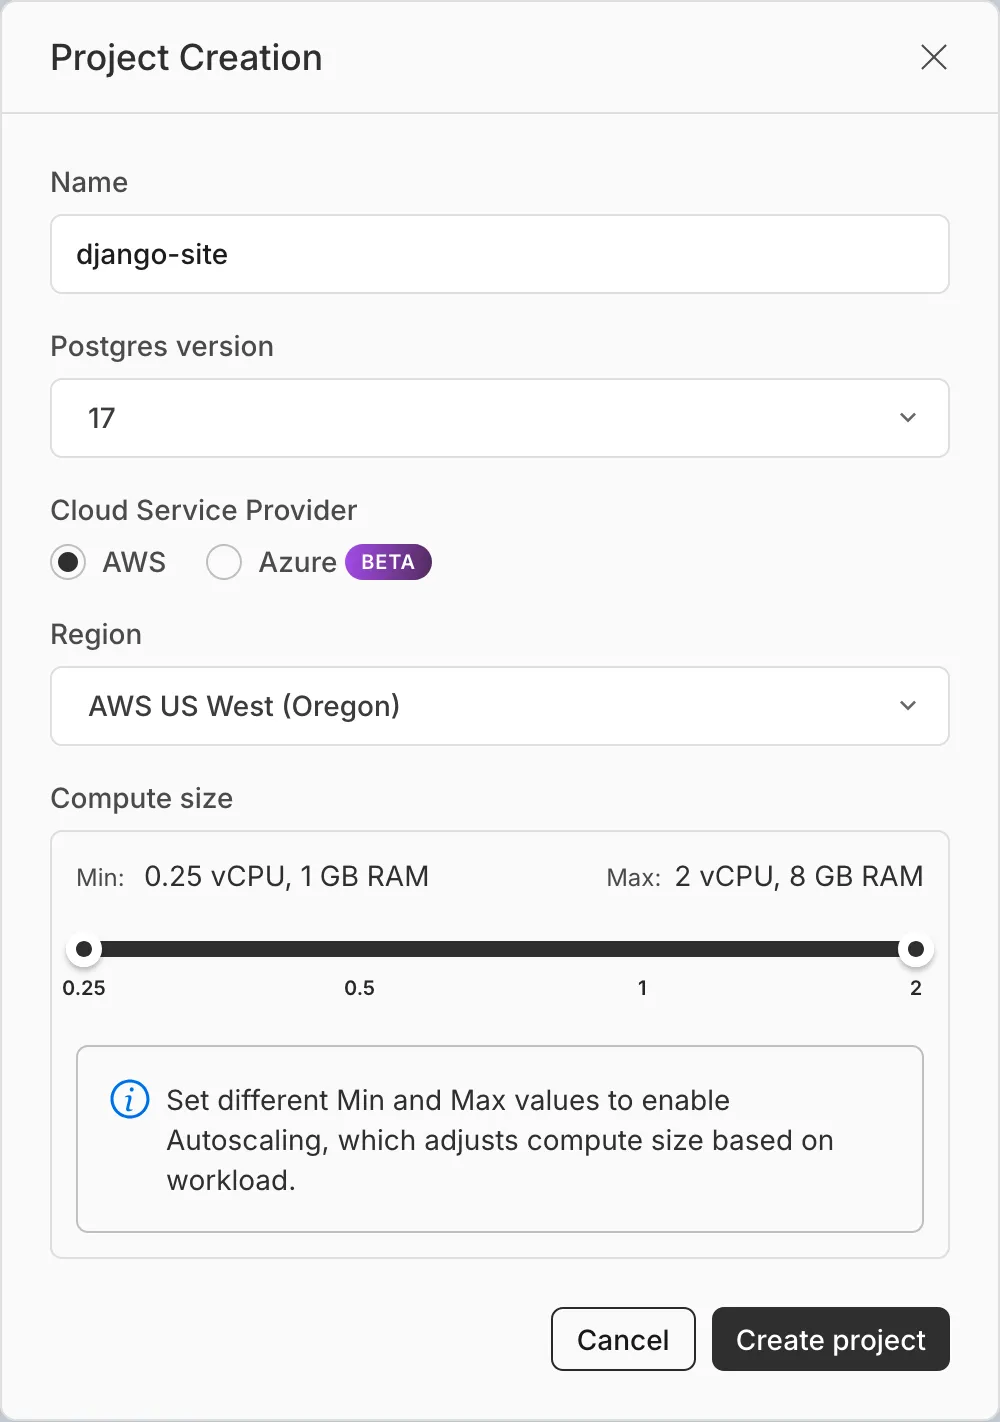Set slider to the 1 vCPU mark
Image resolution: width=1000 pixels, height=1422 pixels.
click(642, 949)
